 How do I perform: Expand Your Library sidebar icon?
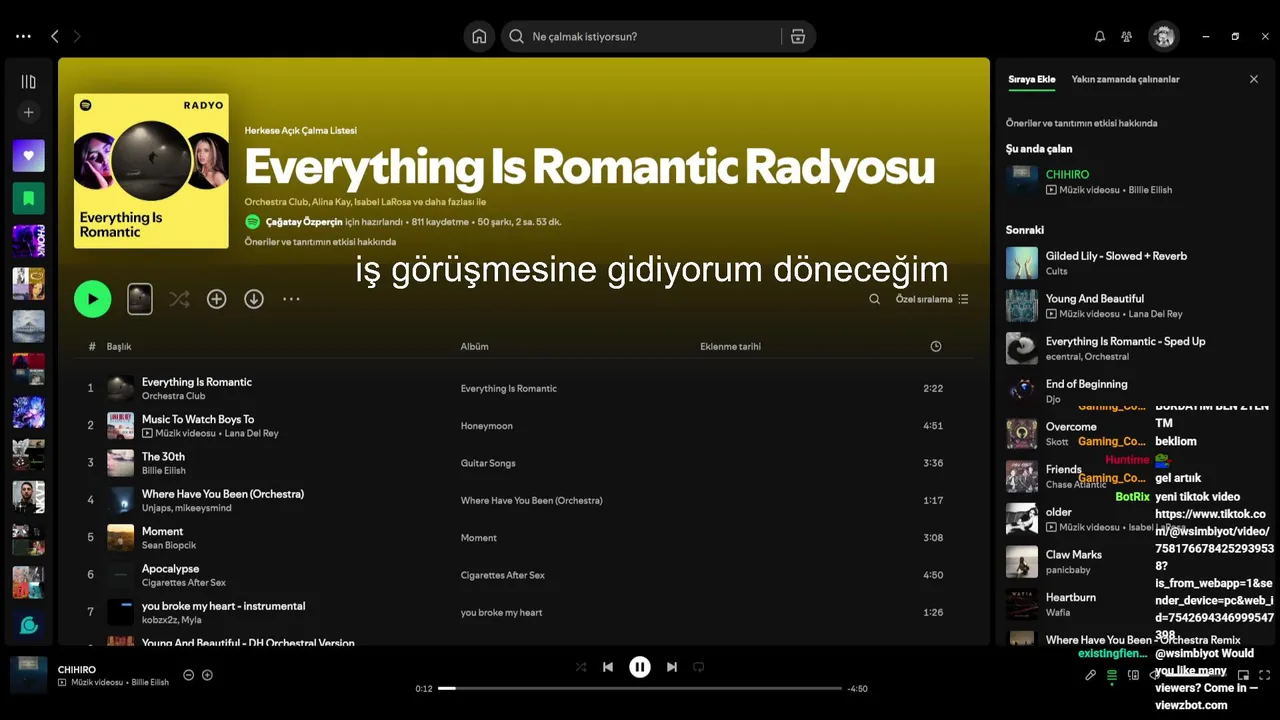pyautogui.click(x=28, y=82)
